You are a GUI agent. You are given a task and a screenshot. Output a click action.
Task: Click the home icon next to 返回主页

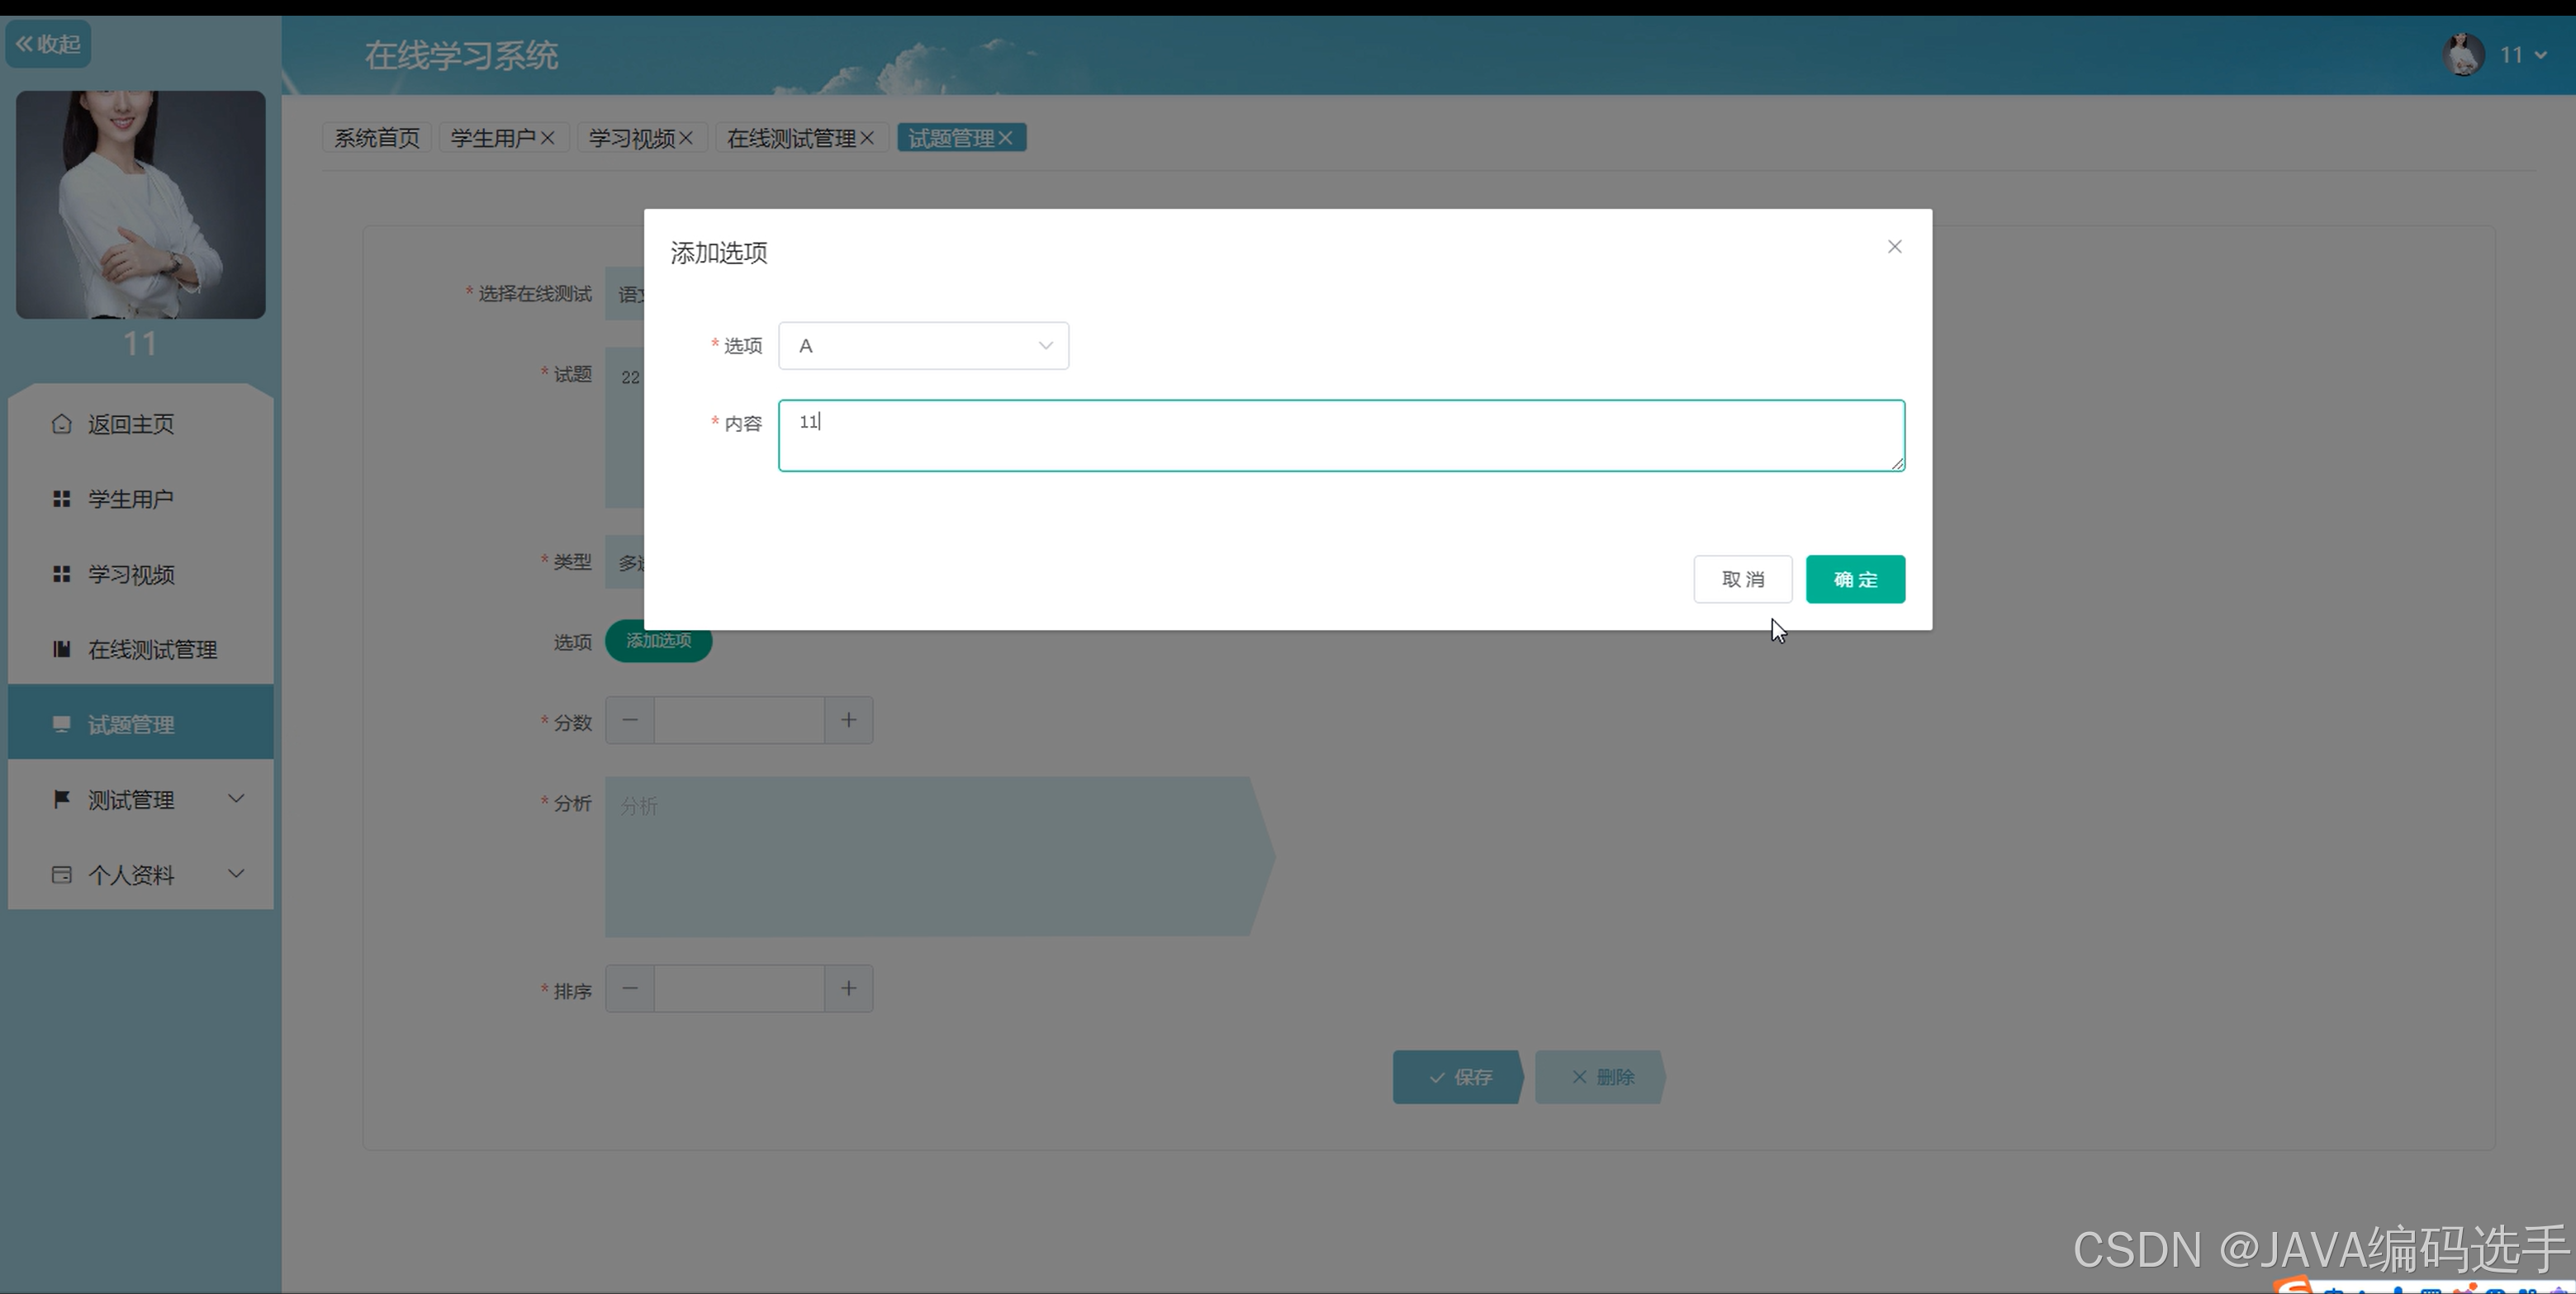click(x=61, y=424)
